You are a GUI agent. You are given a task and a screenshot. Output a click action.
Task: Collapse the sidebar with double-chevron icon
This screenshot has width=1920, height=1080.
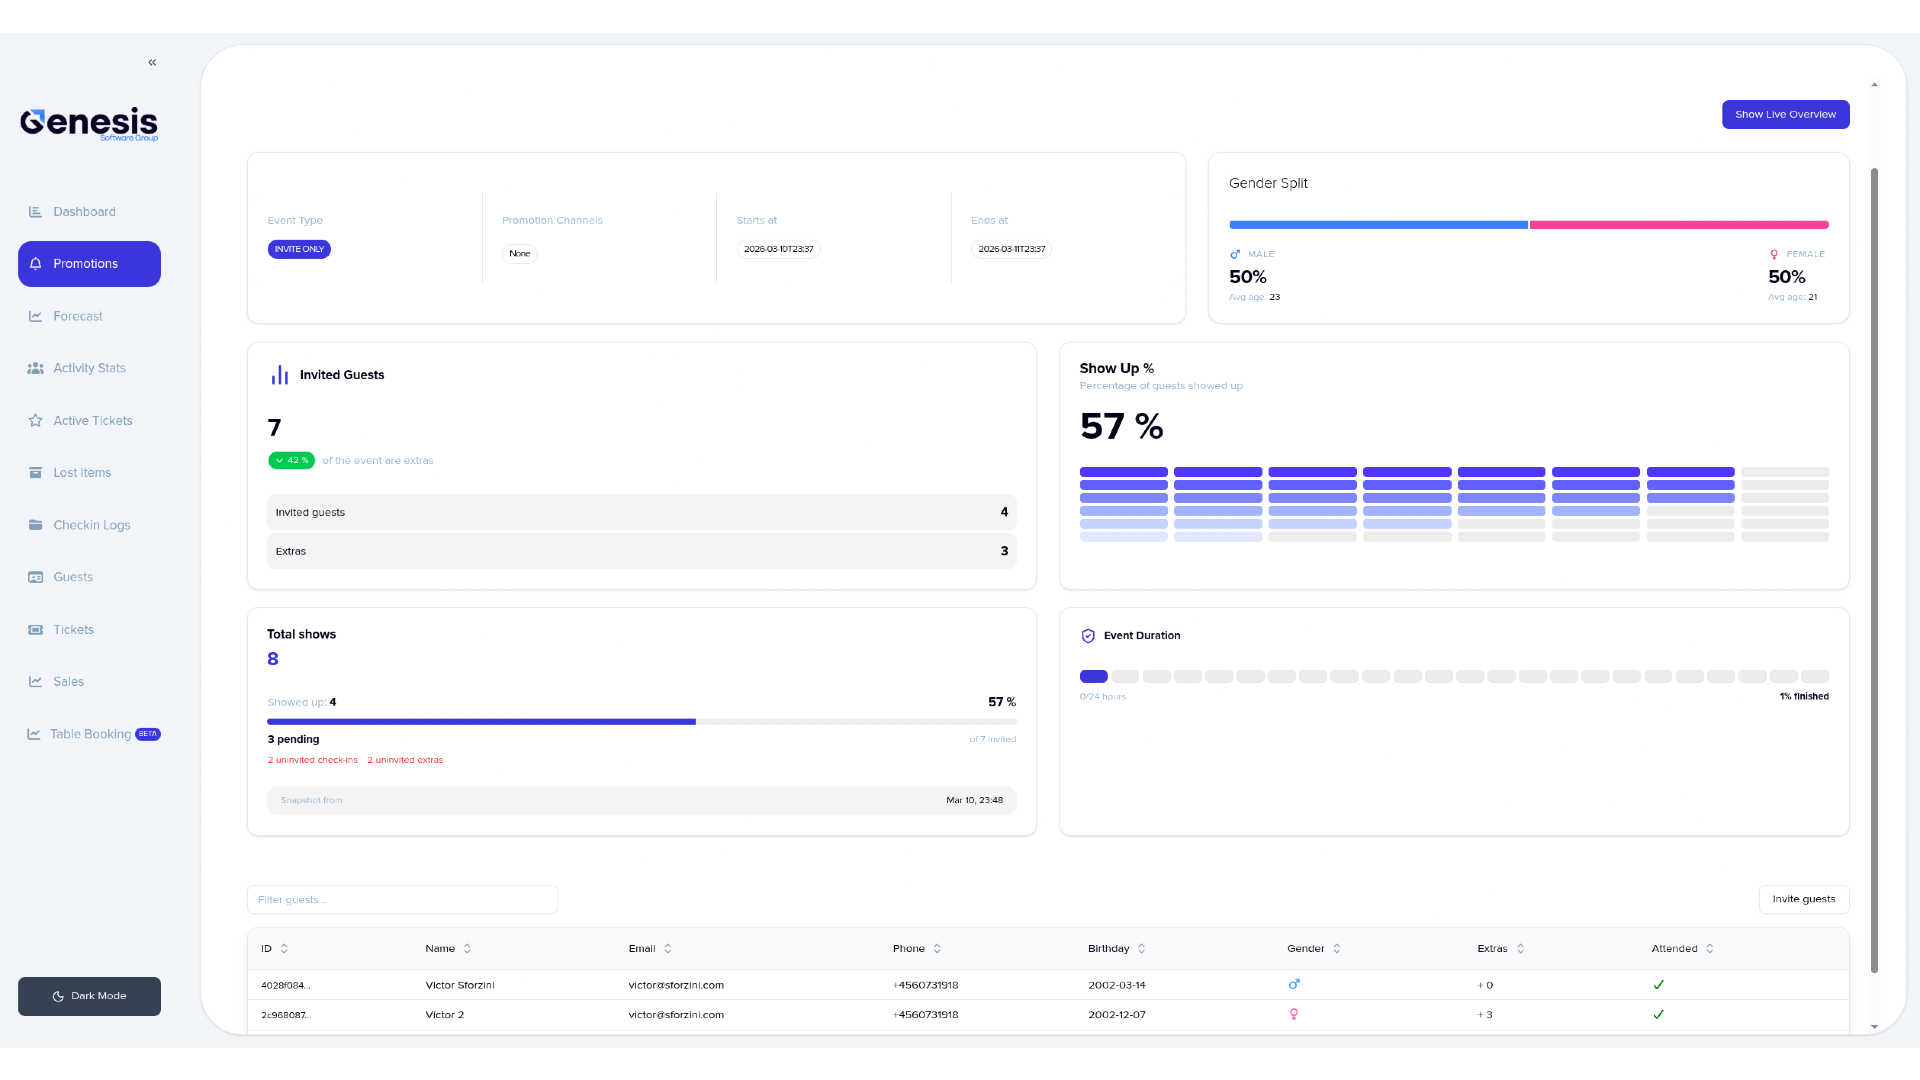(152, 62)
